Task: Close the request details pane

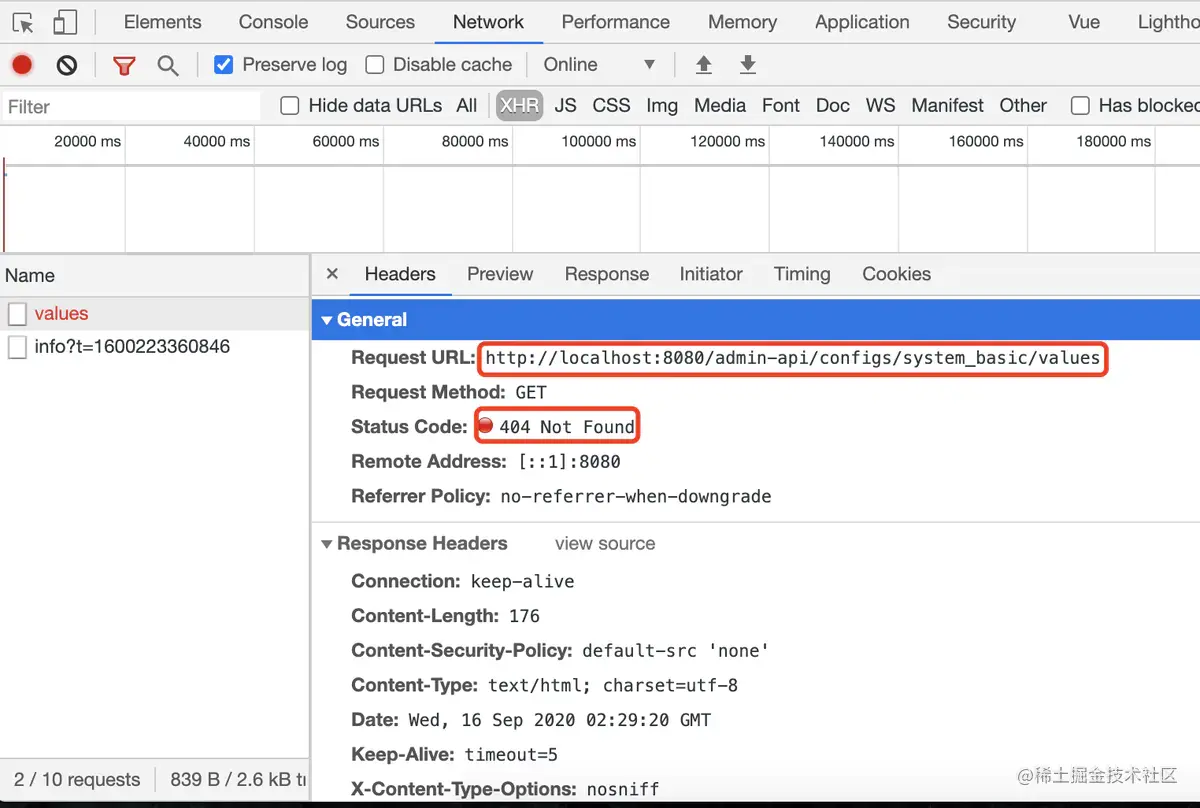Action: coord(332,274)
